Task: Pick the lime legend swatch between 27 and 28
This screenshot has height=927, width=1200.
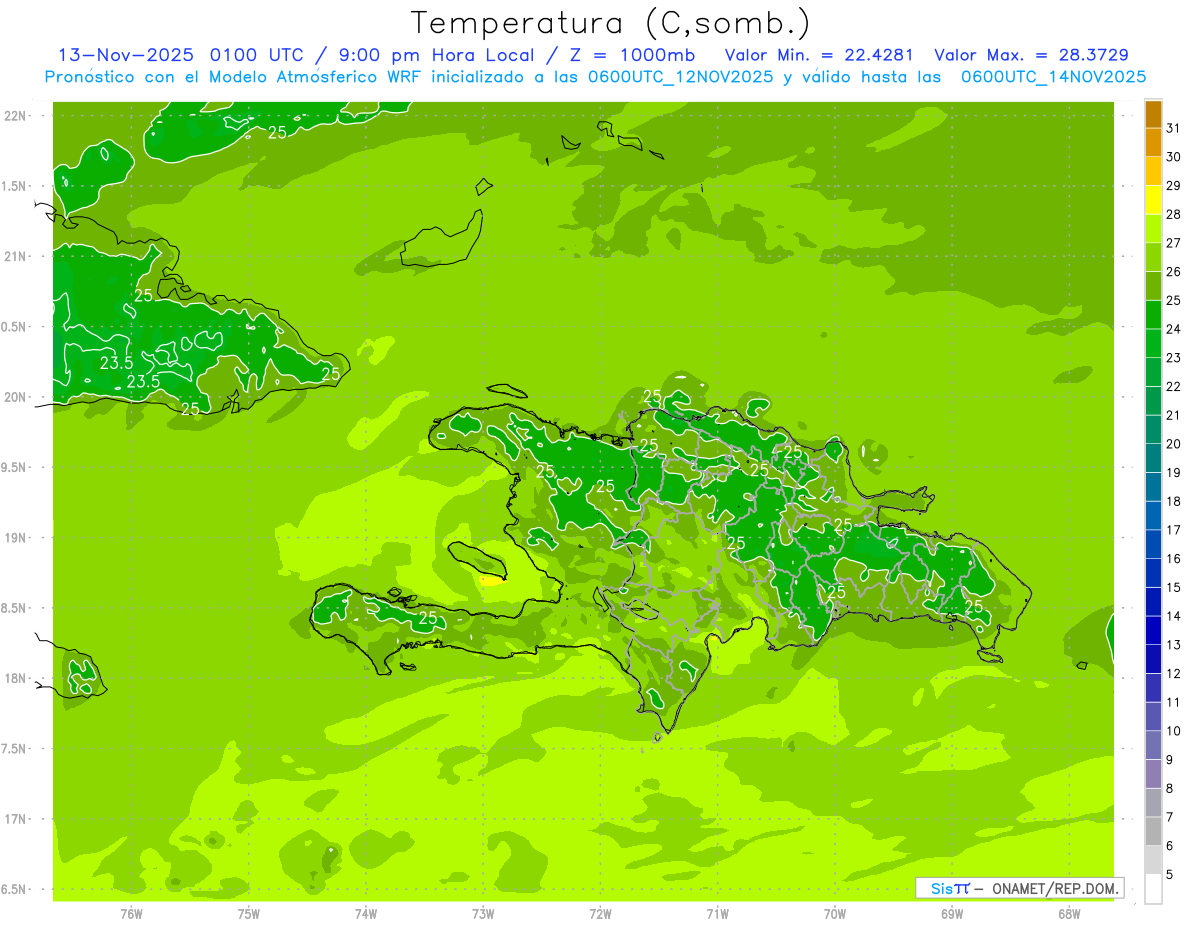Action: (x=1153, y=229)
